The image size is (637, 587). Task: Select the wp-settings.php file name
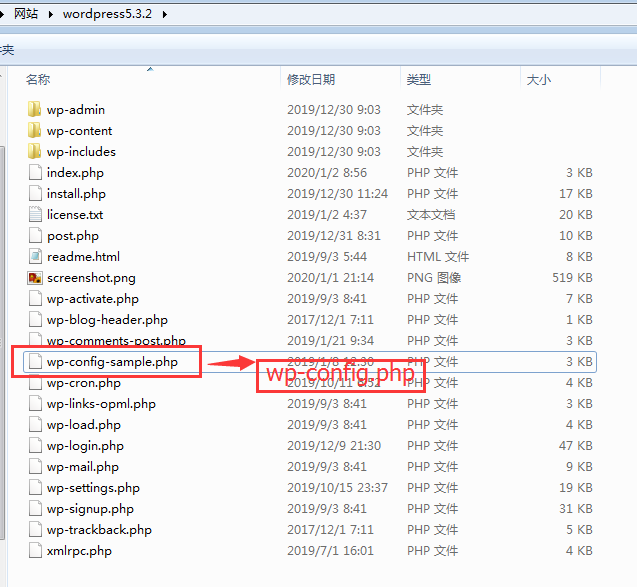[x=93, y=488]
